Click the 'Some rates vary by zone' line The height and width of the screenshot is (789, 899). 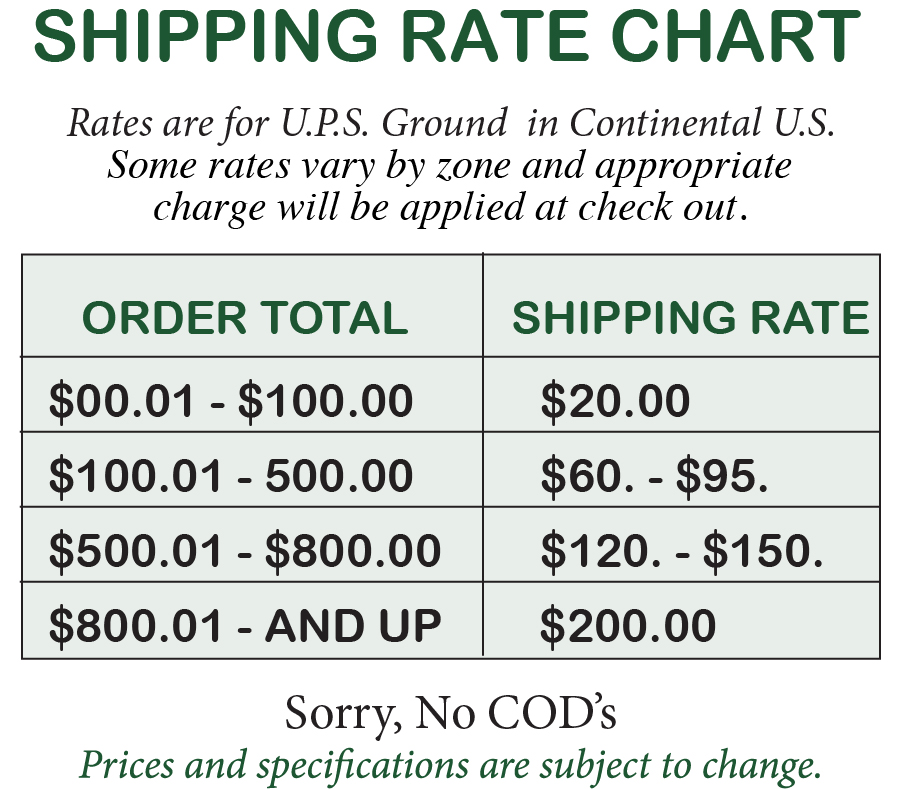click(x=318, y=165)
